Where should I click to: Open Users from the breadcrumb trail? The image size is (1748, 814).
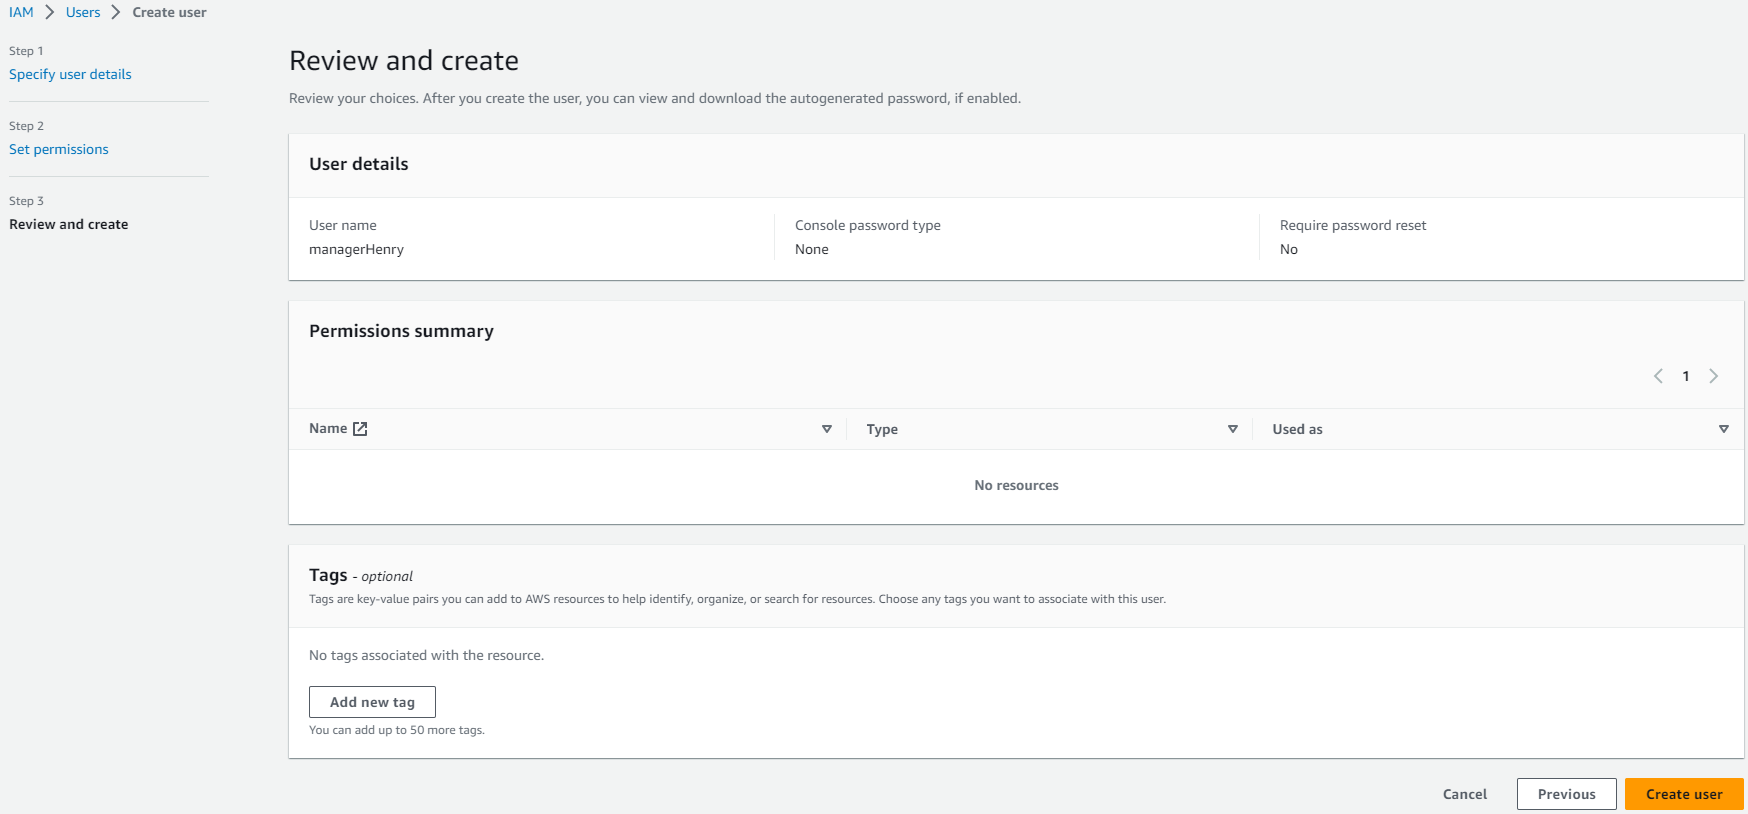click(83, 13)
